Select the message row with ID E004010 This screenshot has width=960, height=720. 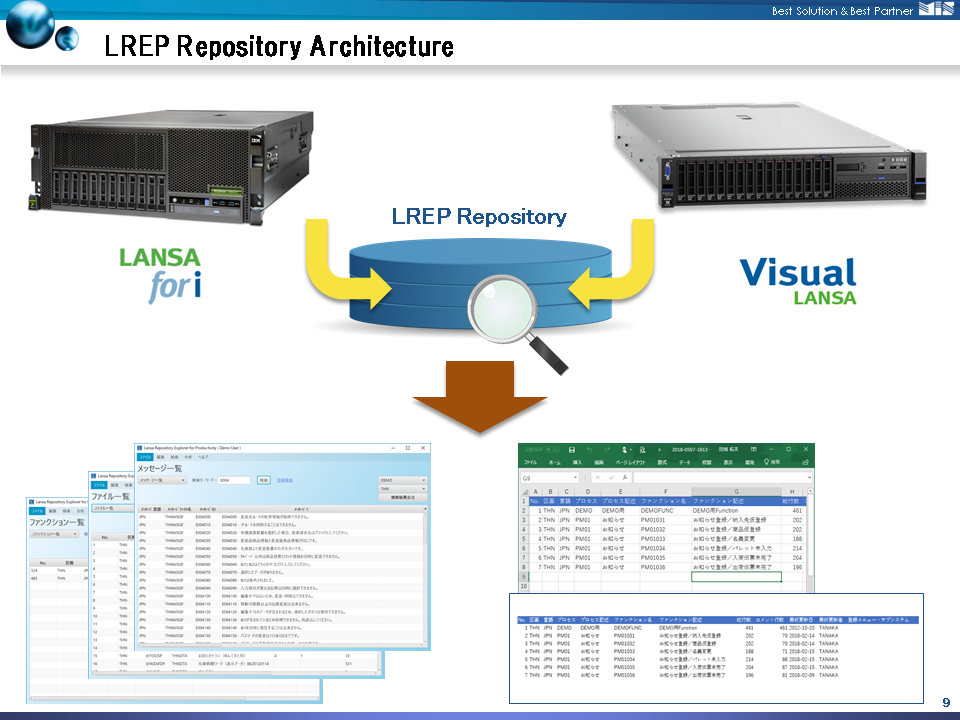coord(280,525)
